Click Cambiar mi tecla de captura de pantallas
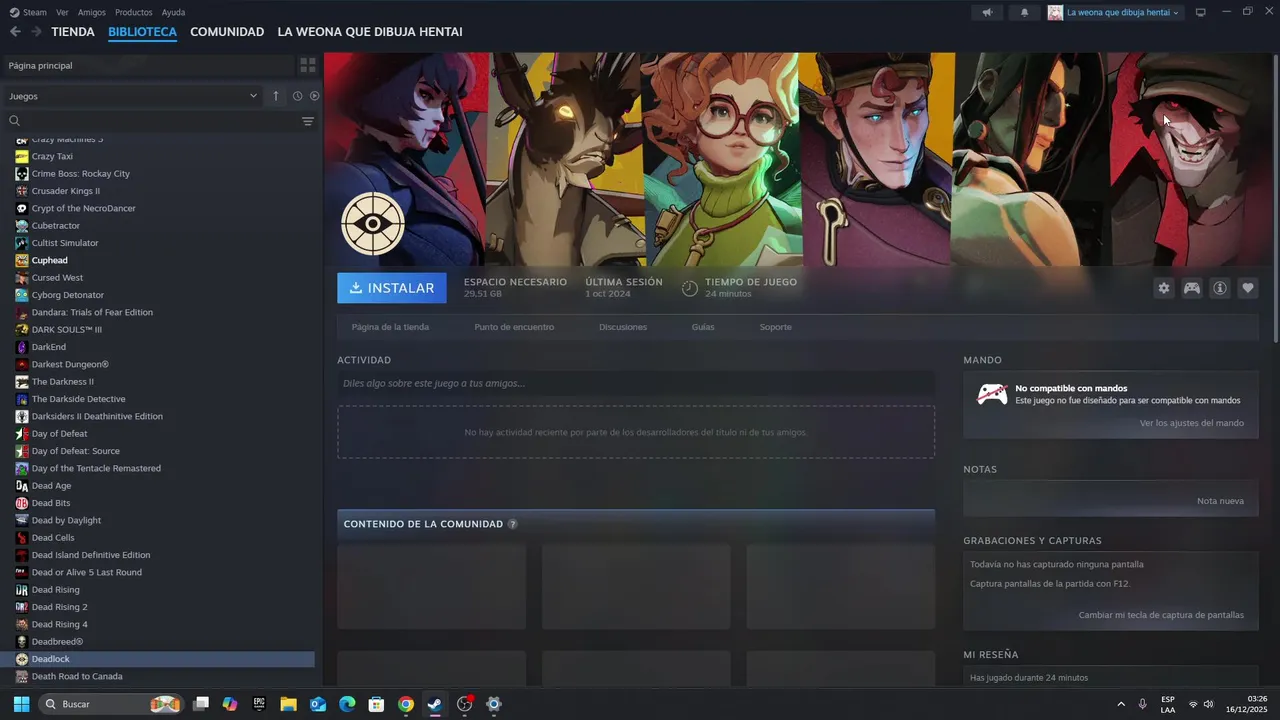 pos(1161,615)
